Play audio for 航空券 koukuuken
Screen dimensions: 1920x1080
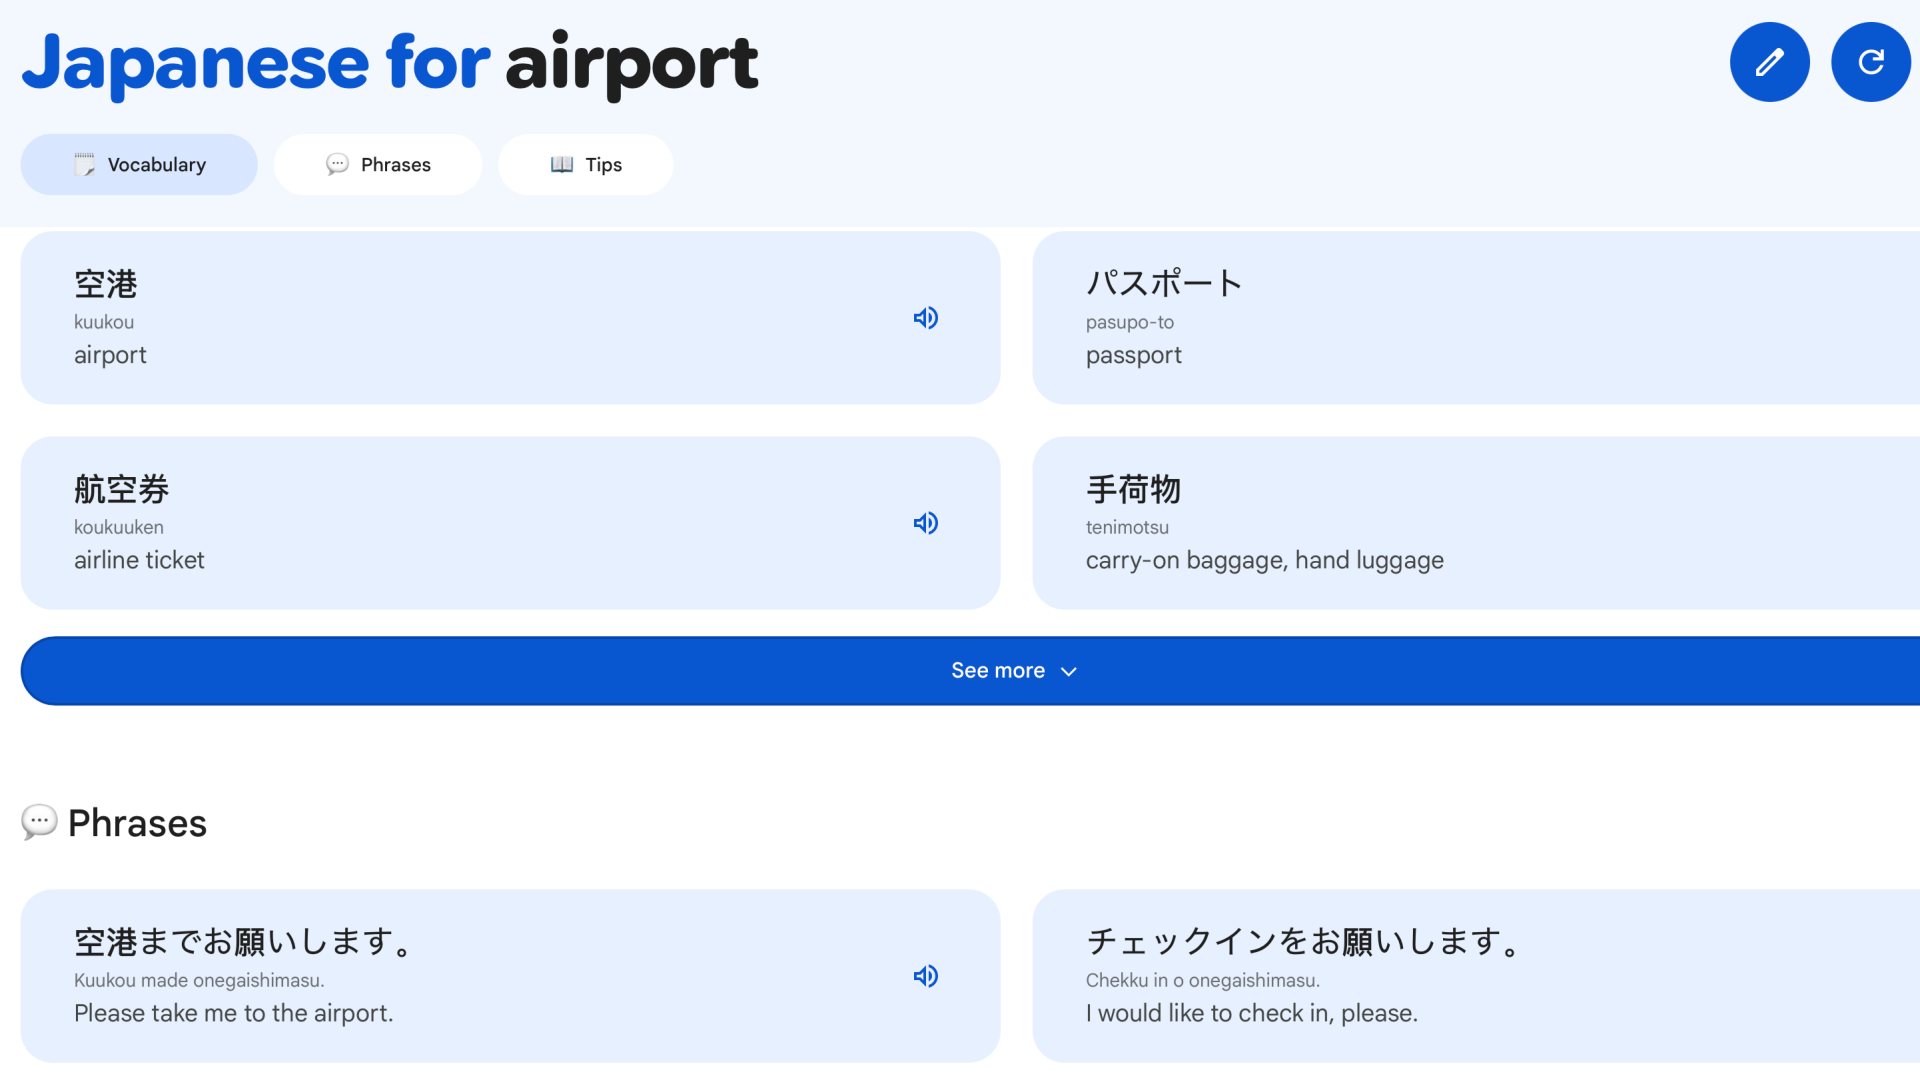coord(926,523)
